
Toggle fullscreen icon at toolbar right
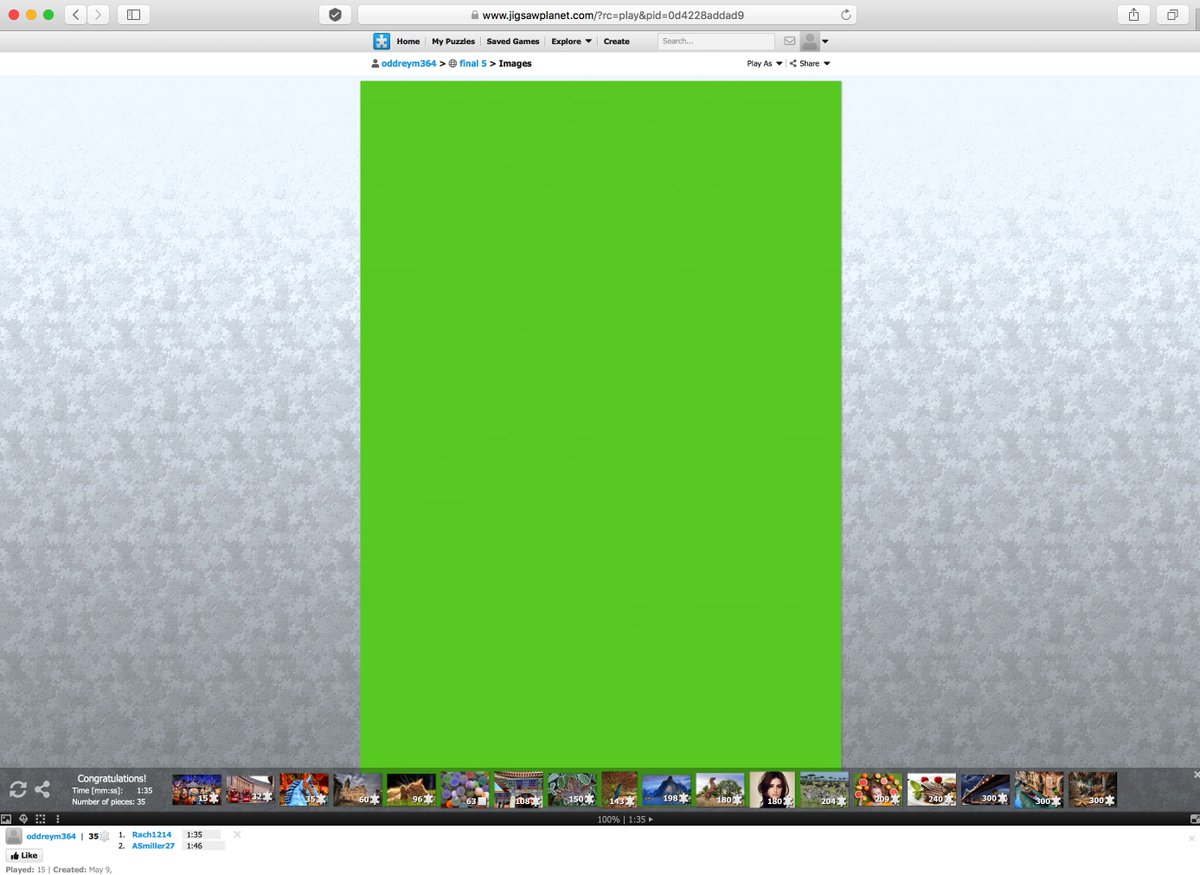coord(1194,819)
